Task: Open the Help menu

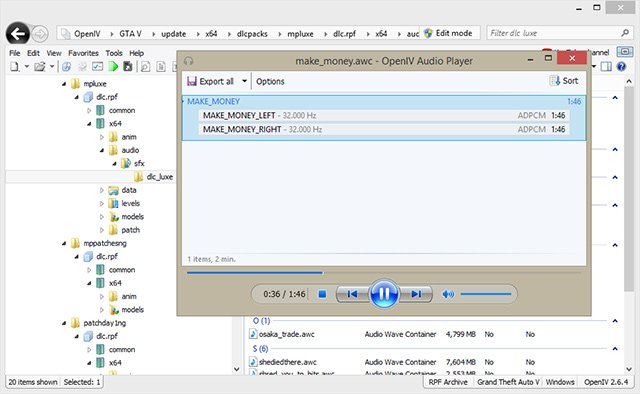Action: pyautogui.click(x=137, y=53)
